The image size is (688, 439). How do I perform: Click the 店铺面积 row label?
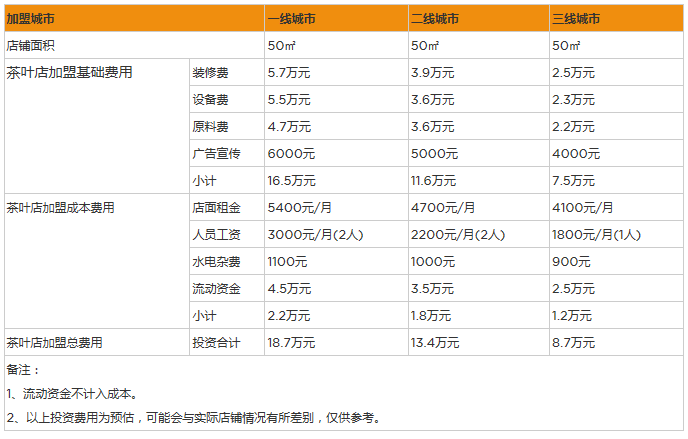click(31, 46)
